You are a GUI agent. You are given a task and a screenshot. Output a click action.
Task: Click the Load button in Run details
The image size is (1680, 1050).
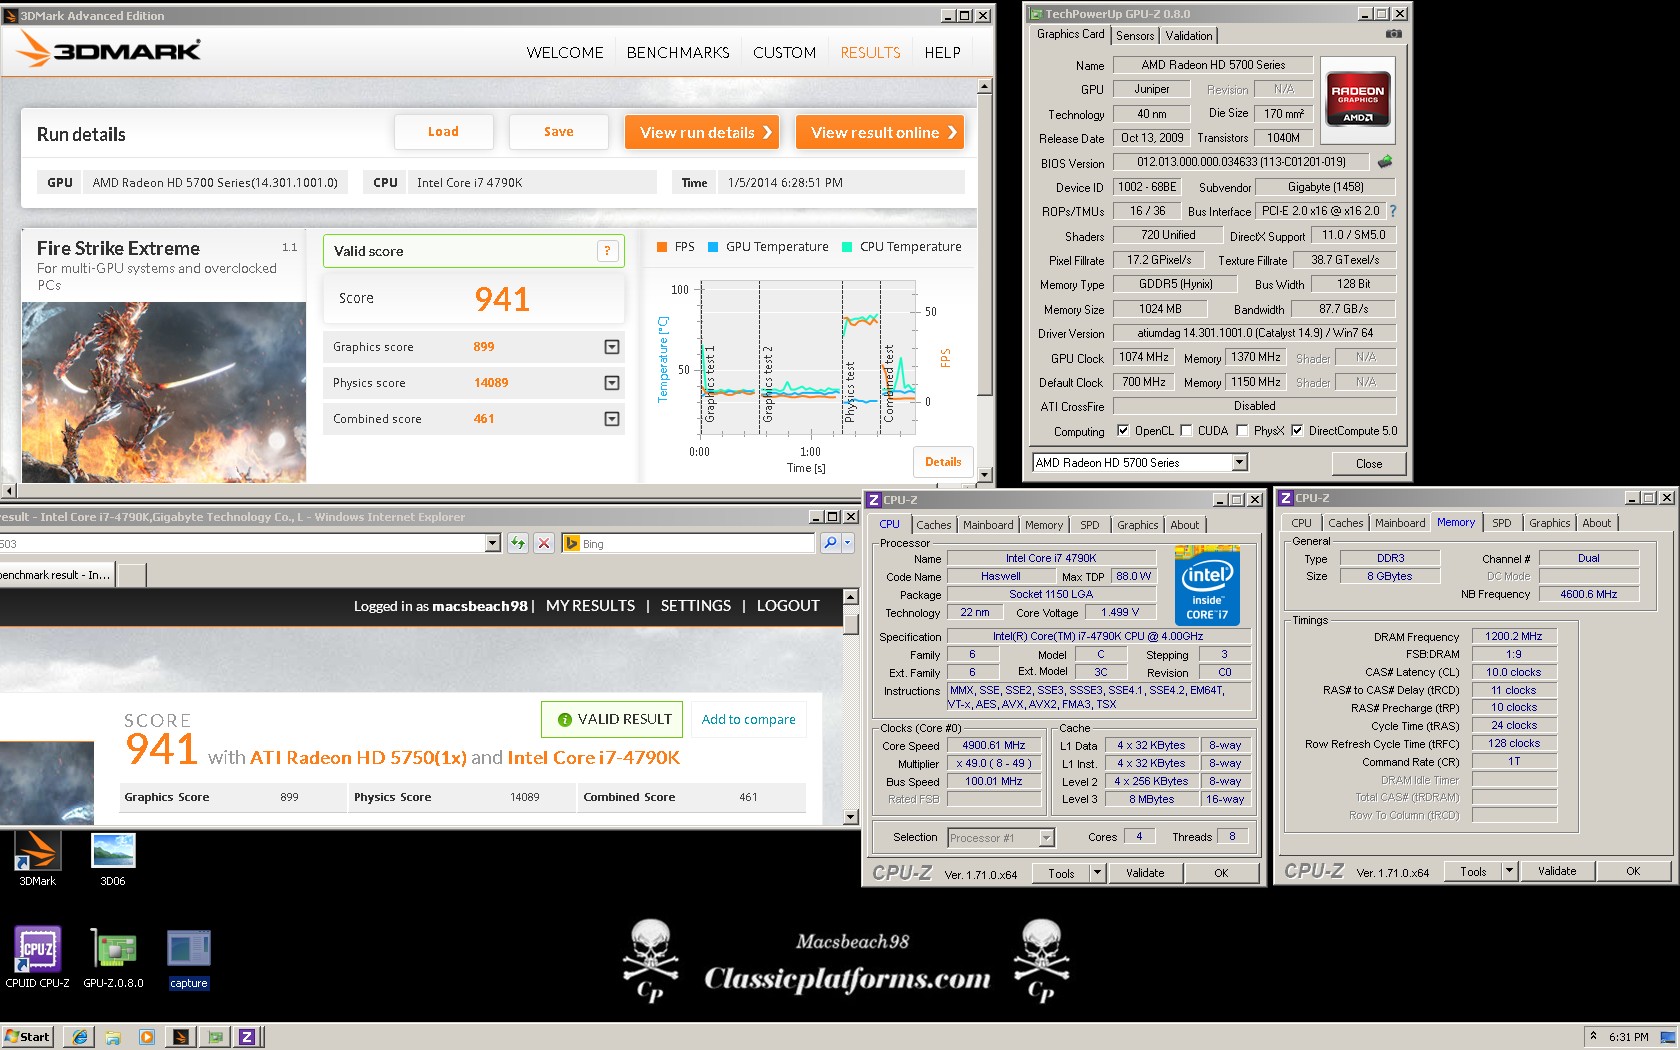point(443,132)
